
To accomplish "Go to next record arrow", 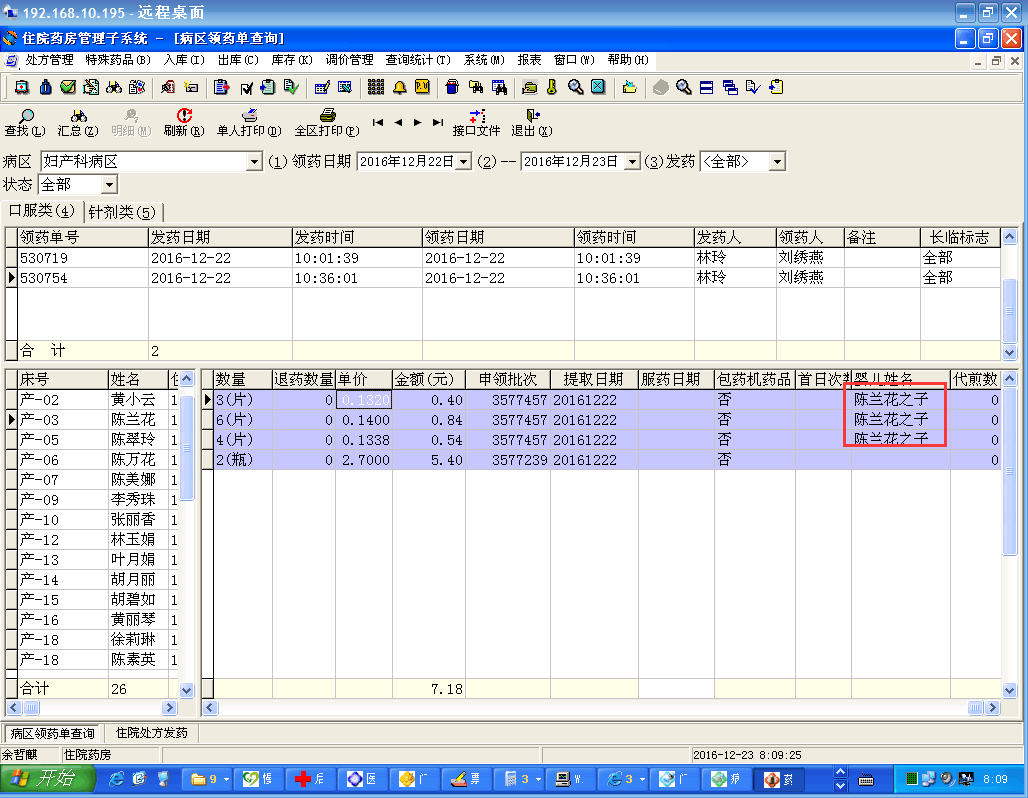I will [418, 123].
